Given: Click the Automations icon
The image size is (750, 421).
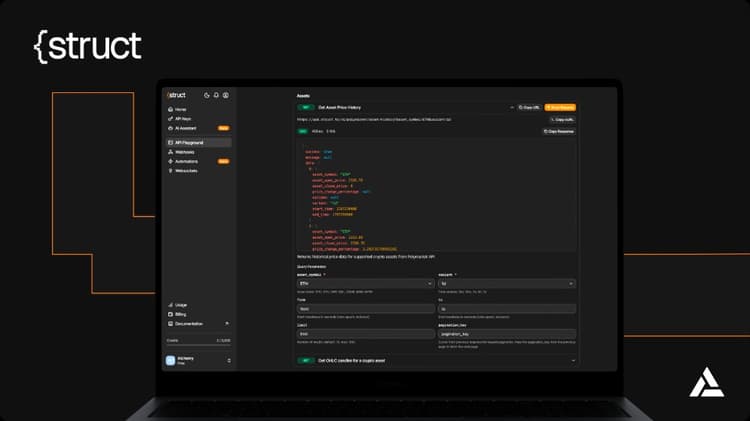Looking at the screenshot, I should coord(170,161).
